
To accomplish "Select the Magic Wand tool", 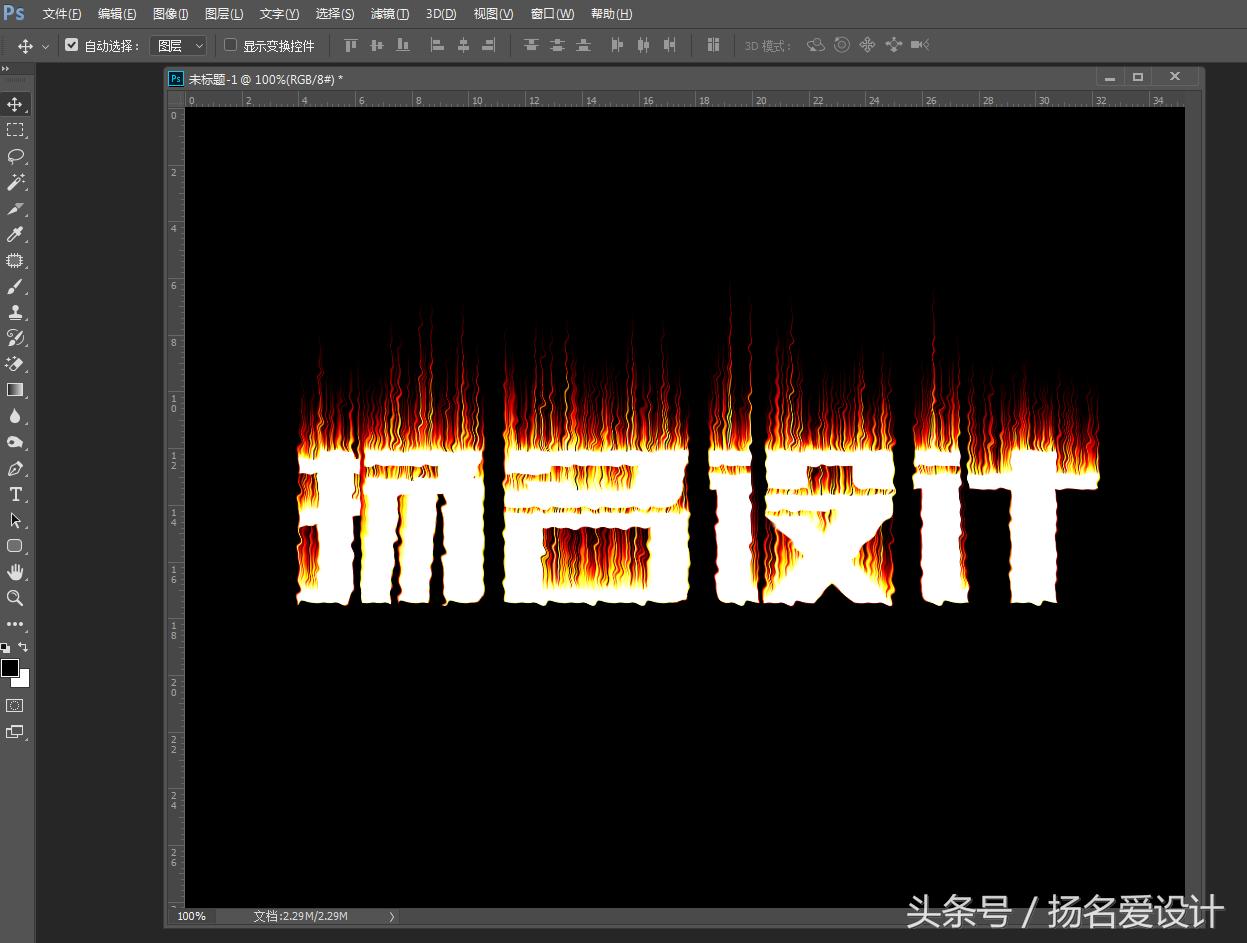I will click(x=15, y=182).
